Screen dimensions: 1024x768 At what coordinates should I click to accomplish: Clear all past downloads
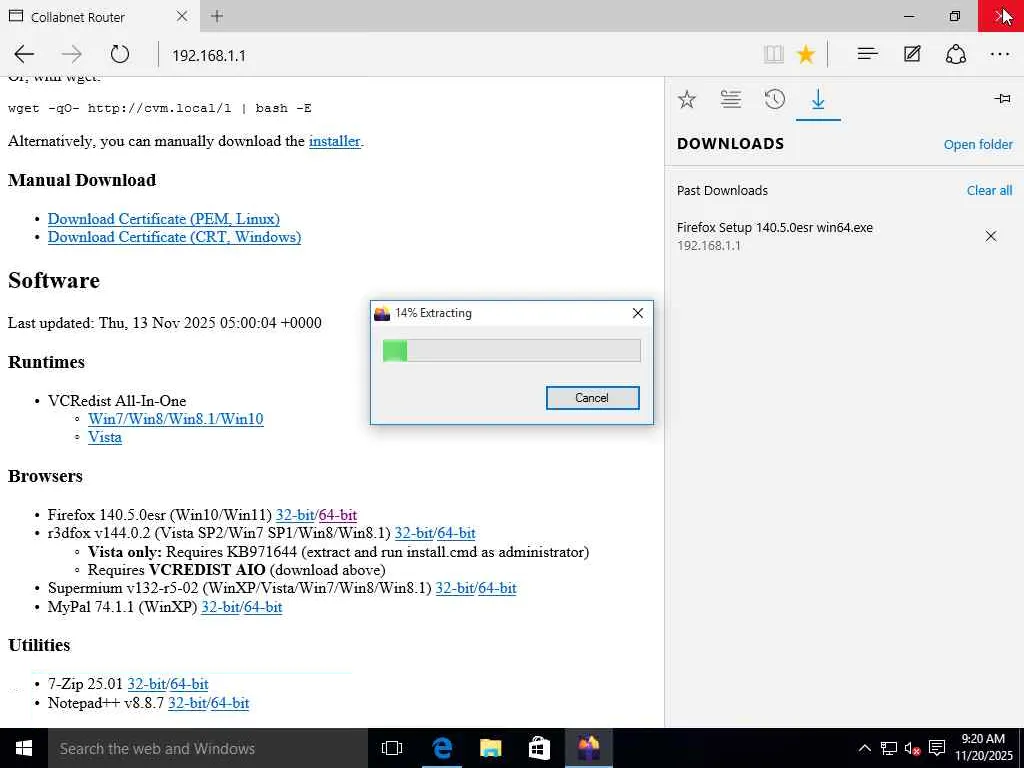click(989, 190)
